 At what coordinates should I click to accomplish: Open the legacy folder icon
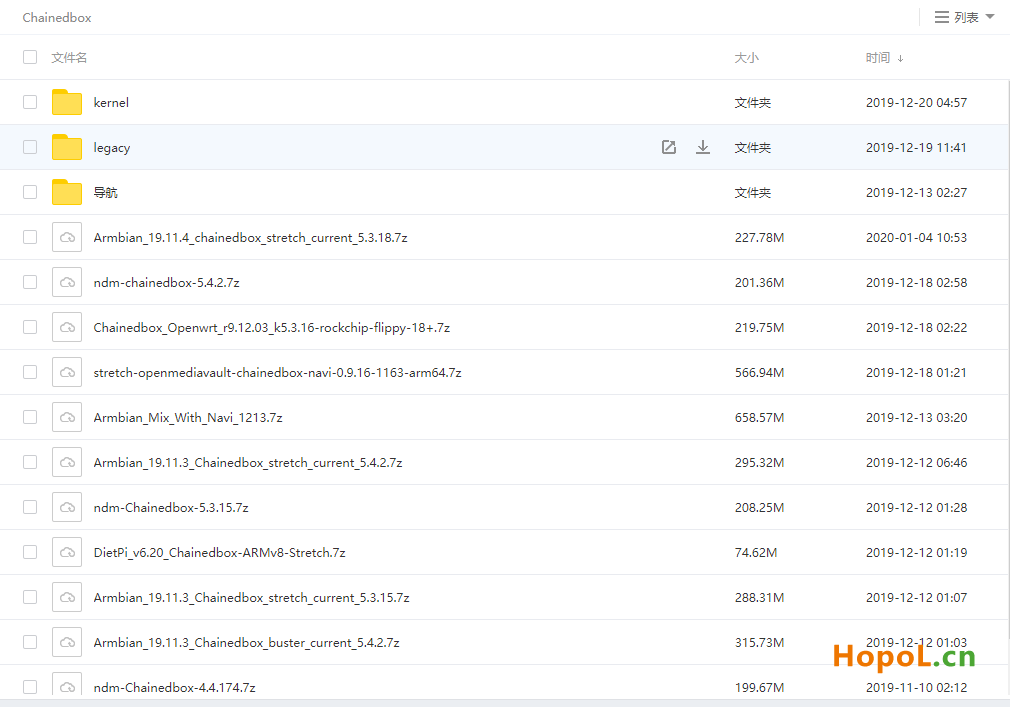pos(67,147)
